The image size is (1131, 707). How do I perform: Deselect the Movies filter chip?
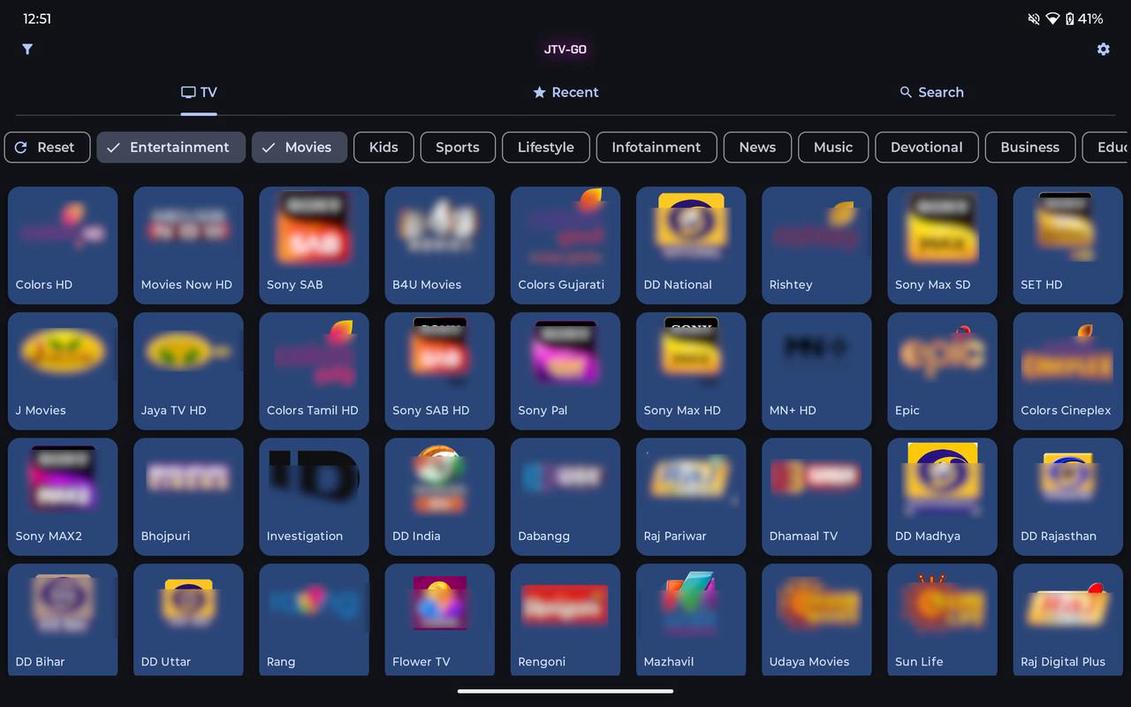[299, 147]
